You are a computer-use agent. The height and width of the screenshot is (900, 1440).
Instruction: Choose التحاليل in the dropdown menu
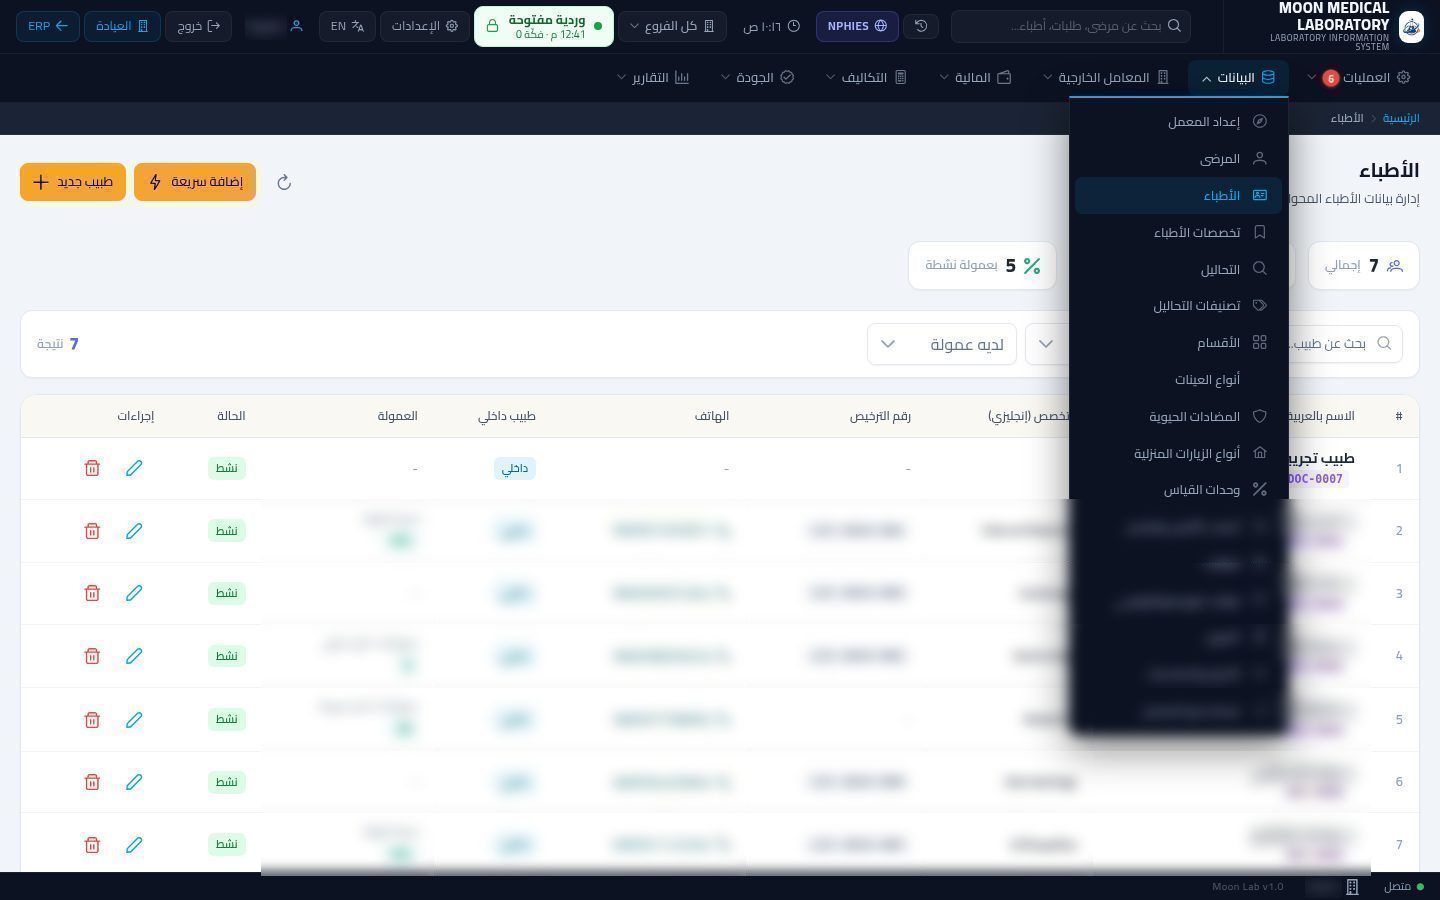(1178, 269)
